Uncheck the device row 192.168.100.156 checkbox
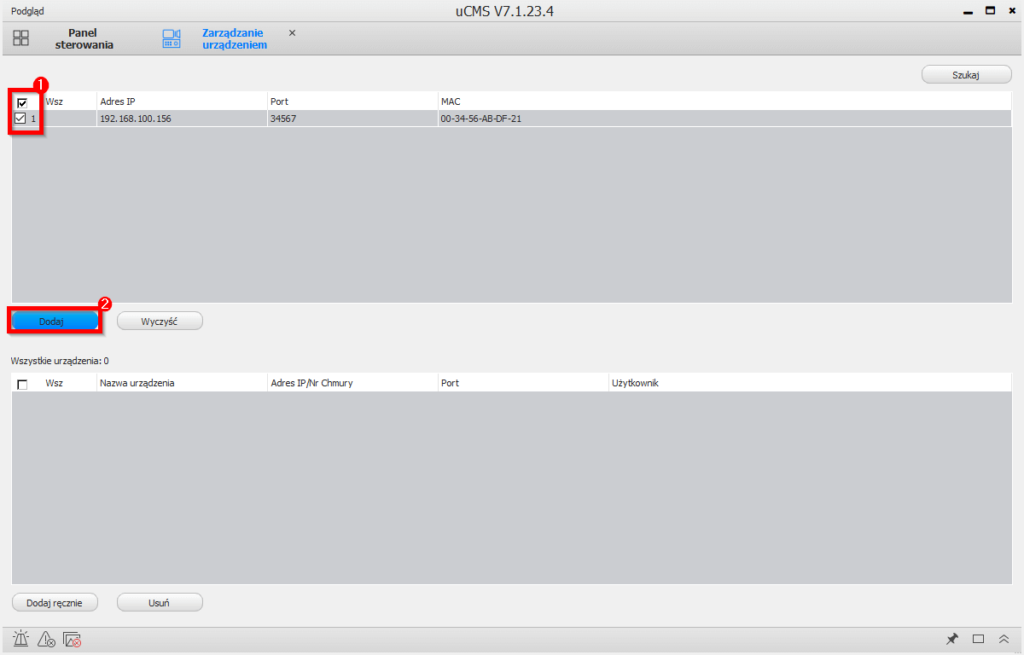This screenshot has height=655, width=1024. click(20, 118)
